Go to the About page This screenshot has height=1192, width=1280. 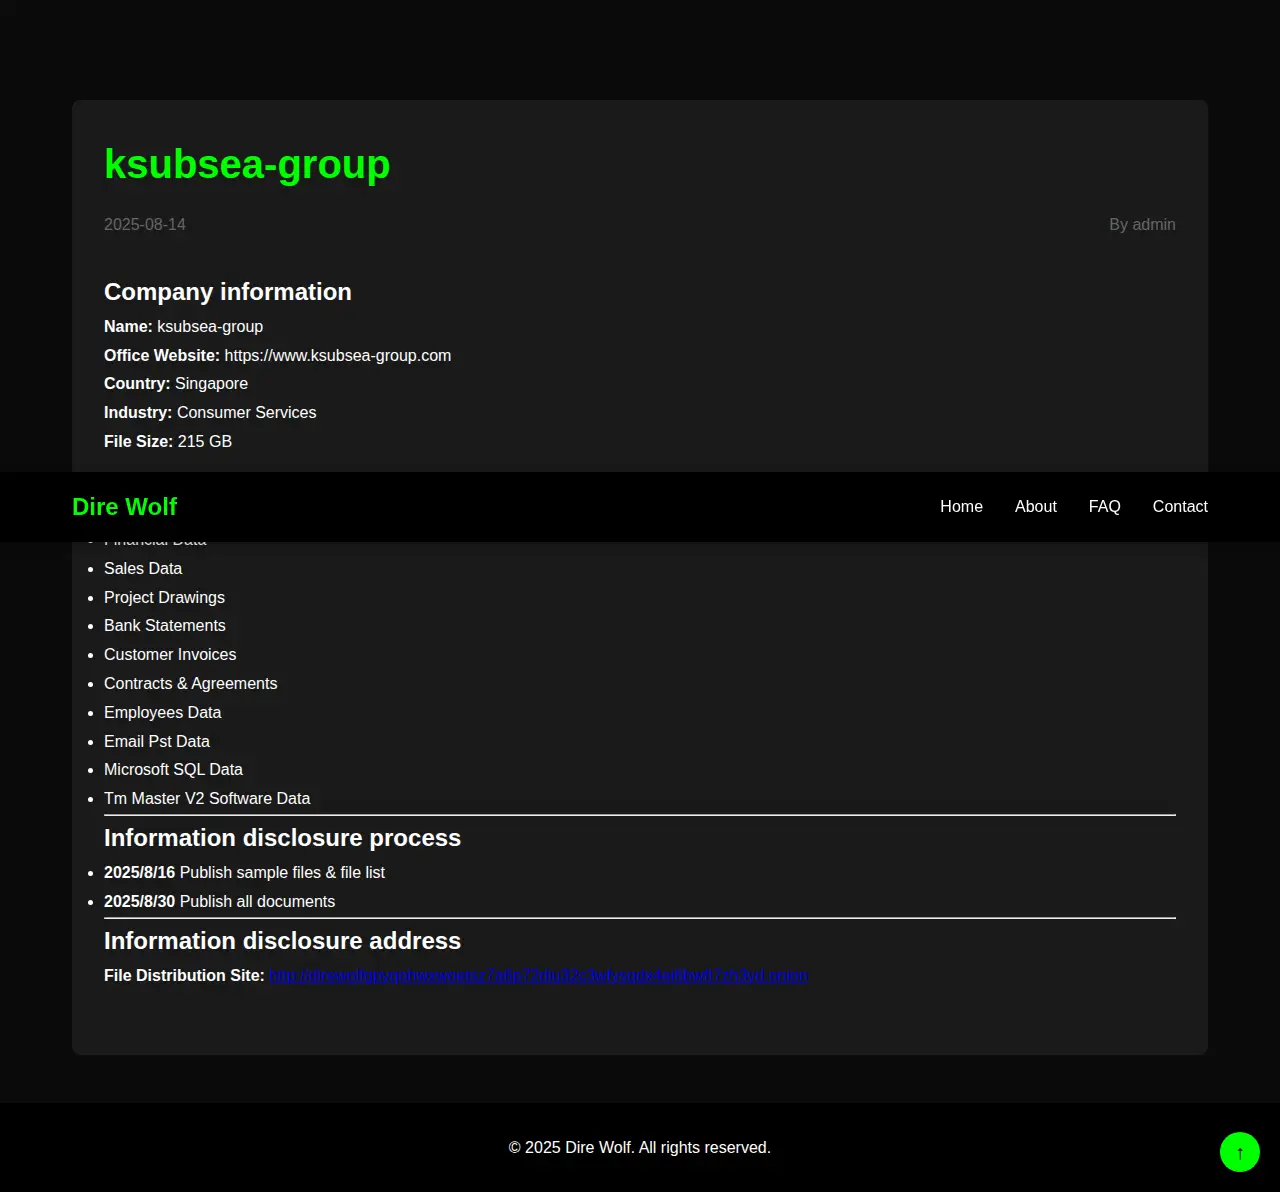coord(1035,507)
